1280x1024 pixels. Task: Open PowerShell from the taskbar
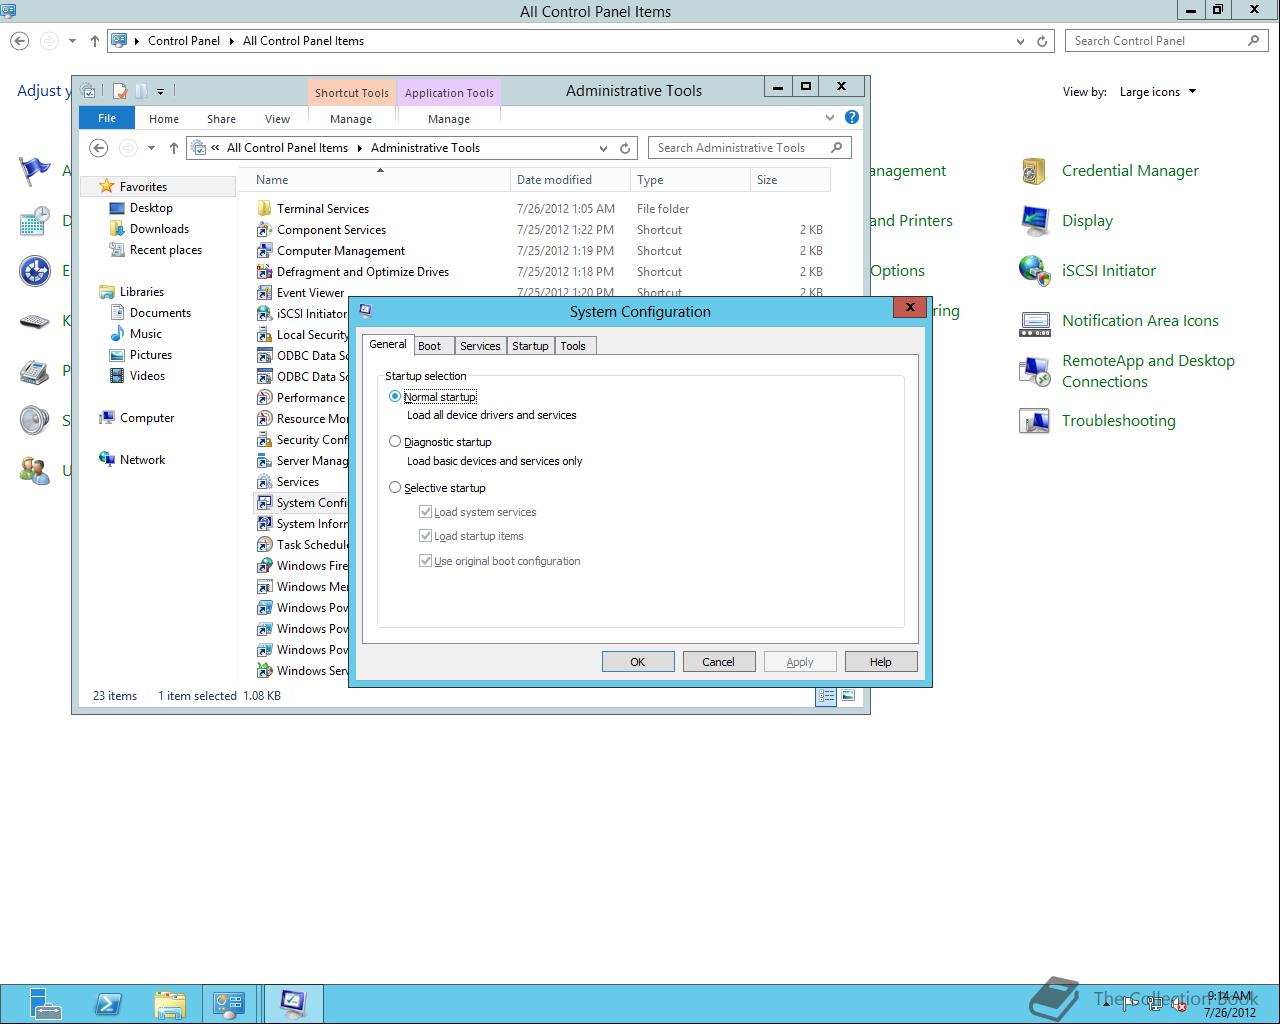coord(108,1003)
